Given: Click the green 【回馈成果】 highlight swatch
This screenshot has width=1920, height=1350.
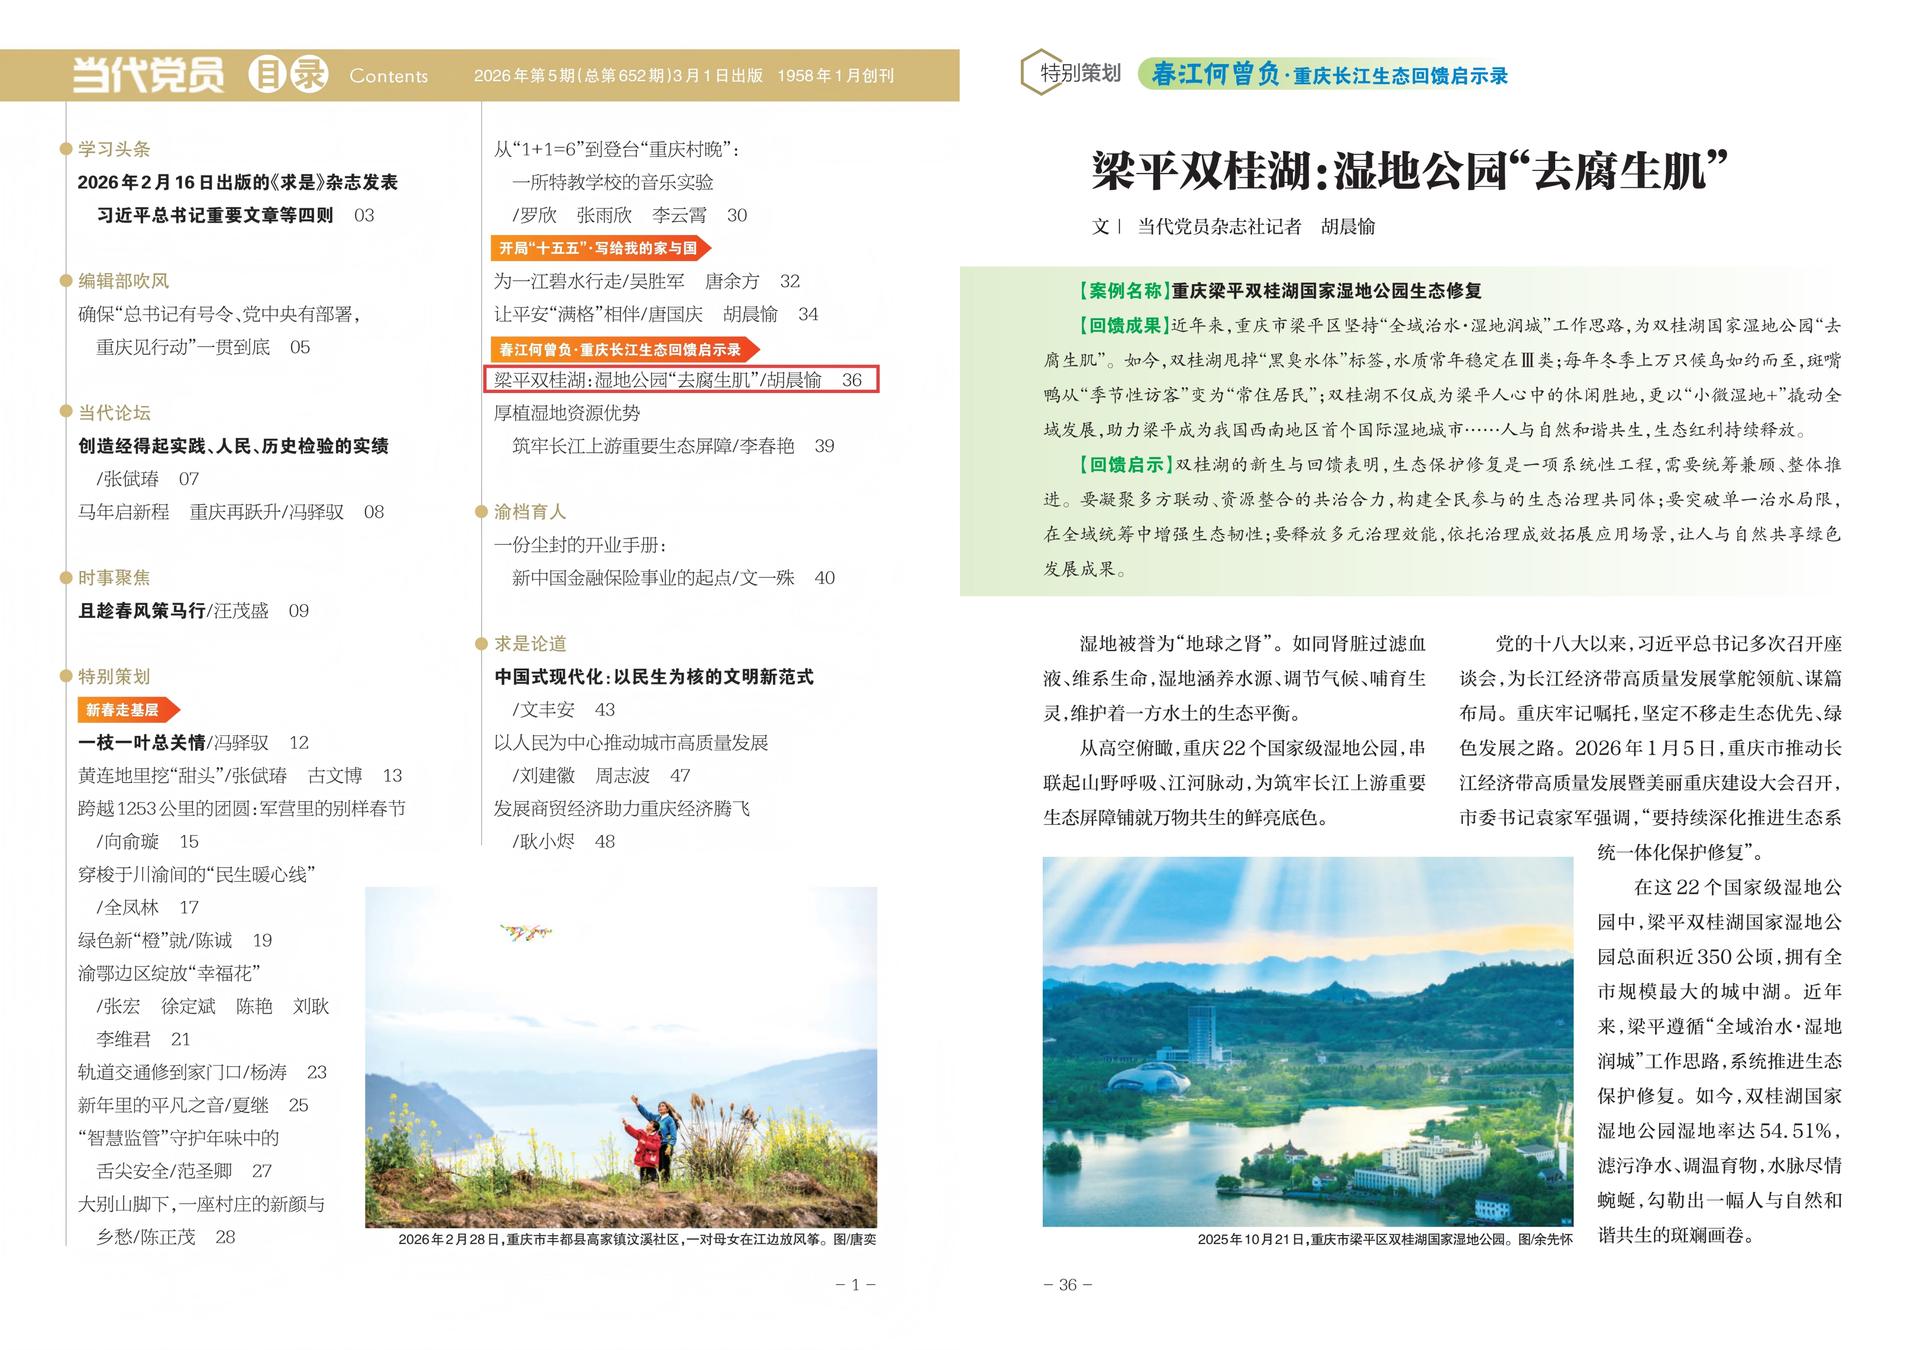Looking at the screenshot, I should 1122,325.
